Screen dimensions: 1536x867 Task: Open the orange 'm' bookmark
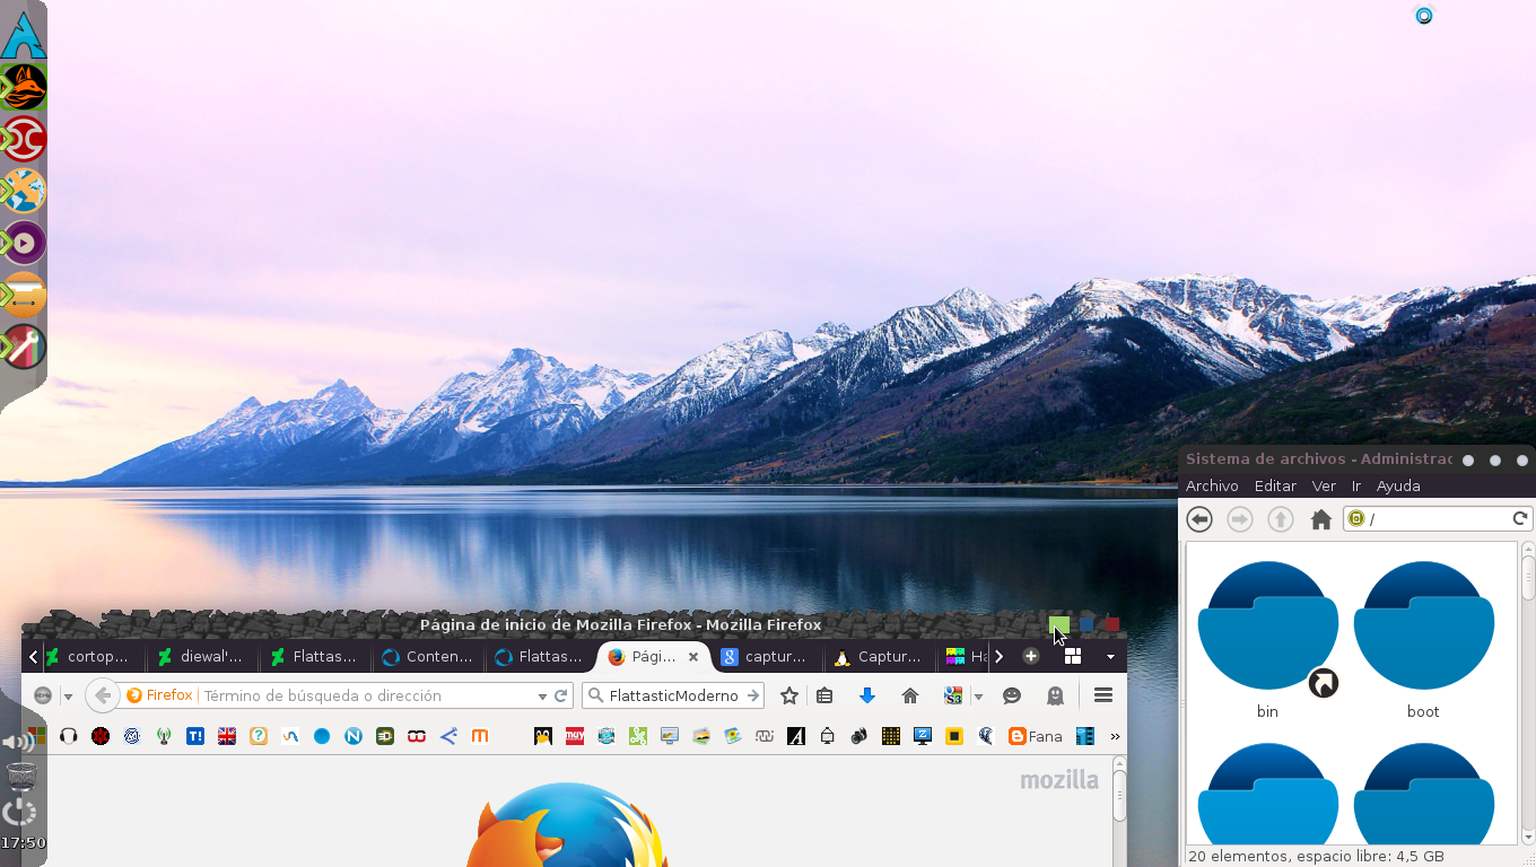[480, 736]
